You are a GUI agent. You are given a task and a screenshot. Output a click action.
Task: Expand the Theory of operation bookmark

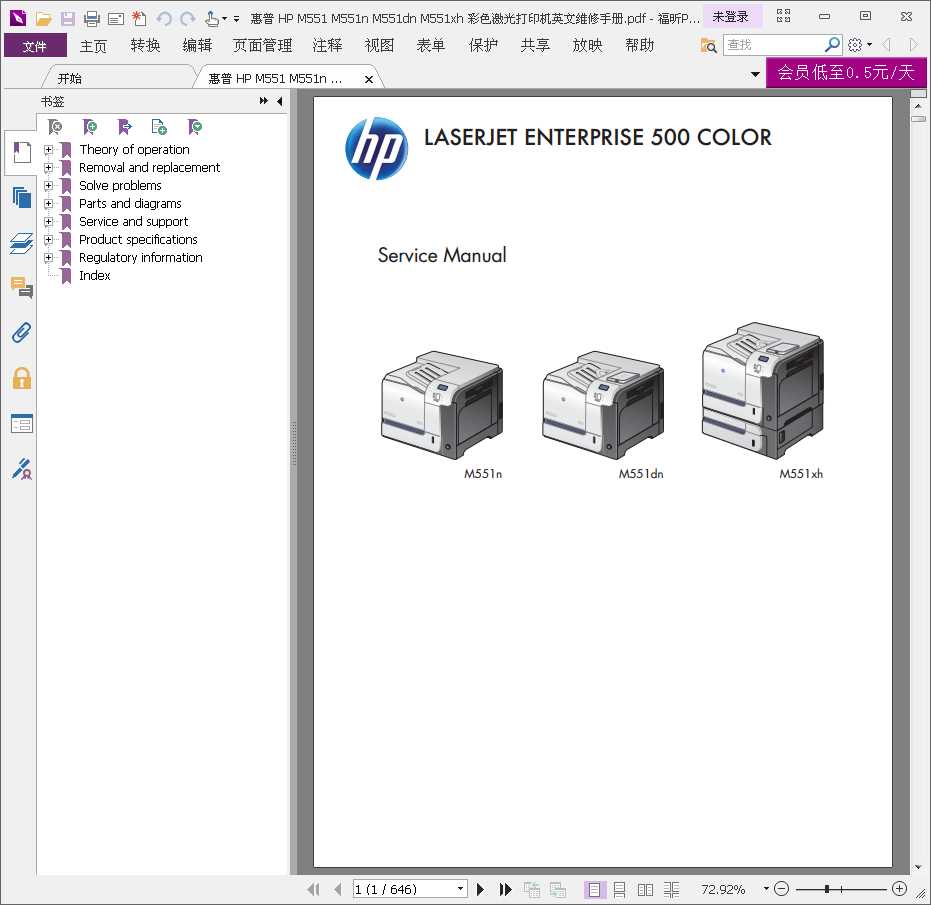point(49,150)
